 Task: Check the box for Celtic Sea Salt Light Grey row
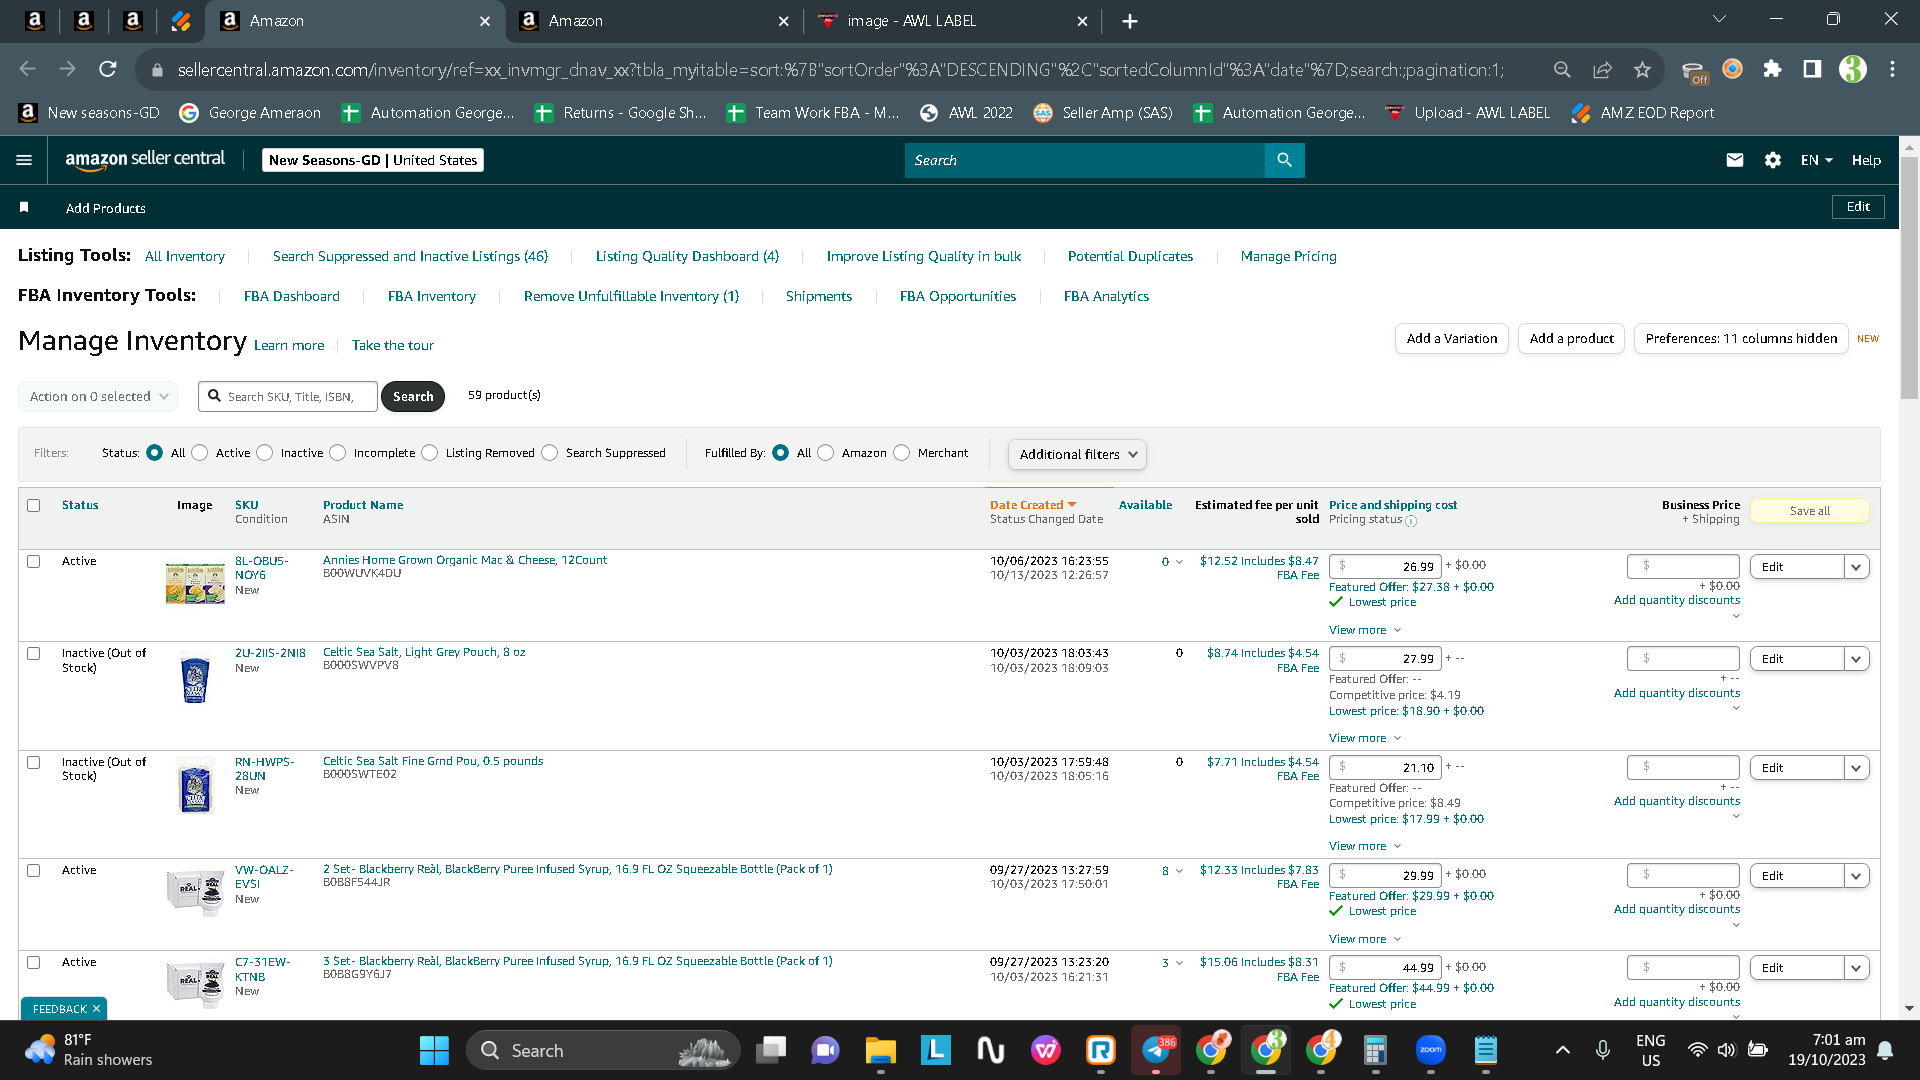click(34, 653)
